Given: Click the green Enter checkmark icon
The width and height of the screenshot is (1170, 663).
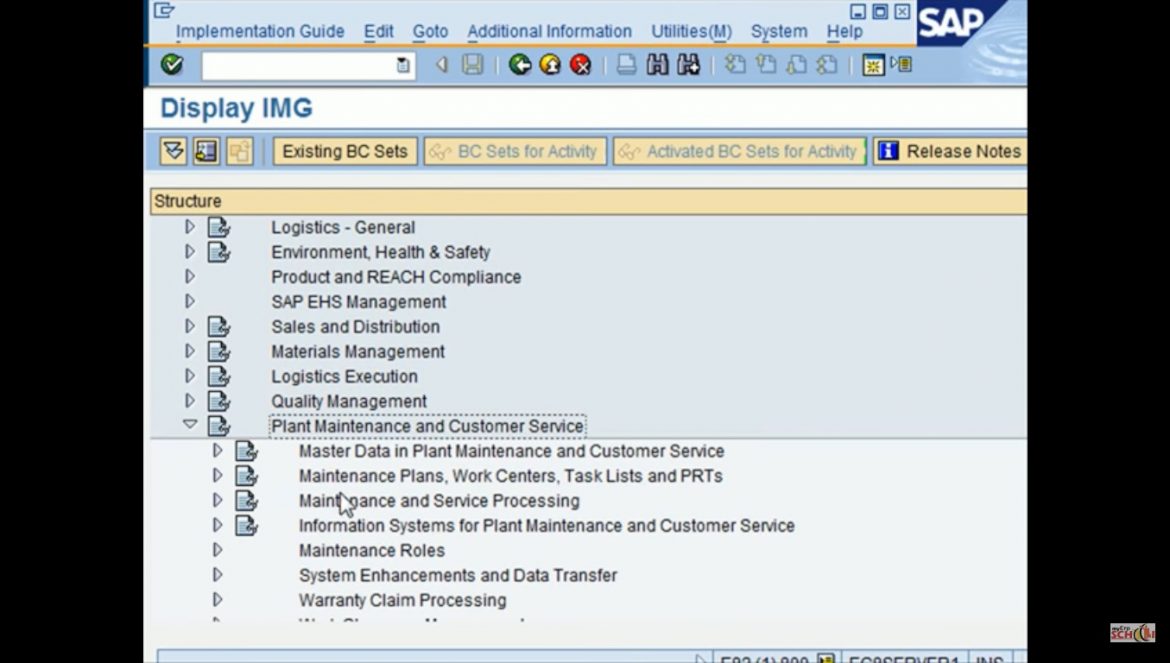Looking at the screenshot, I should (172, 65).
